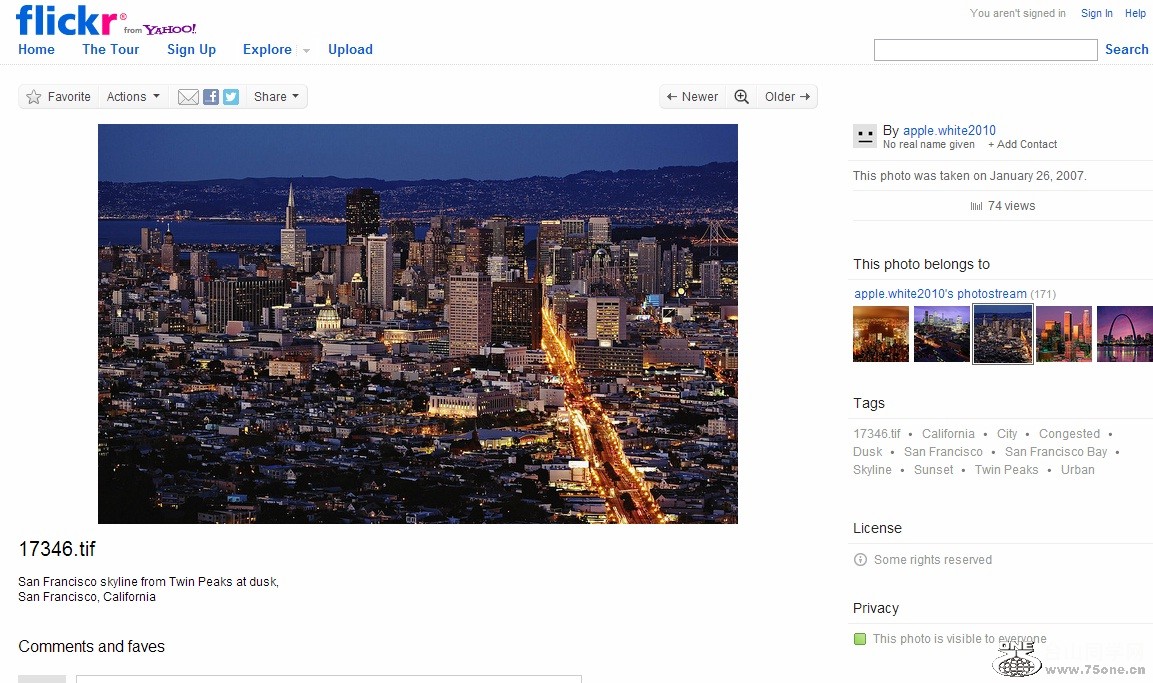Share photo on Twitter icon

click(x=231, y=97)
